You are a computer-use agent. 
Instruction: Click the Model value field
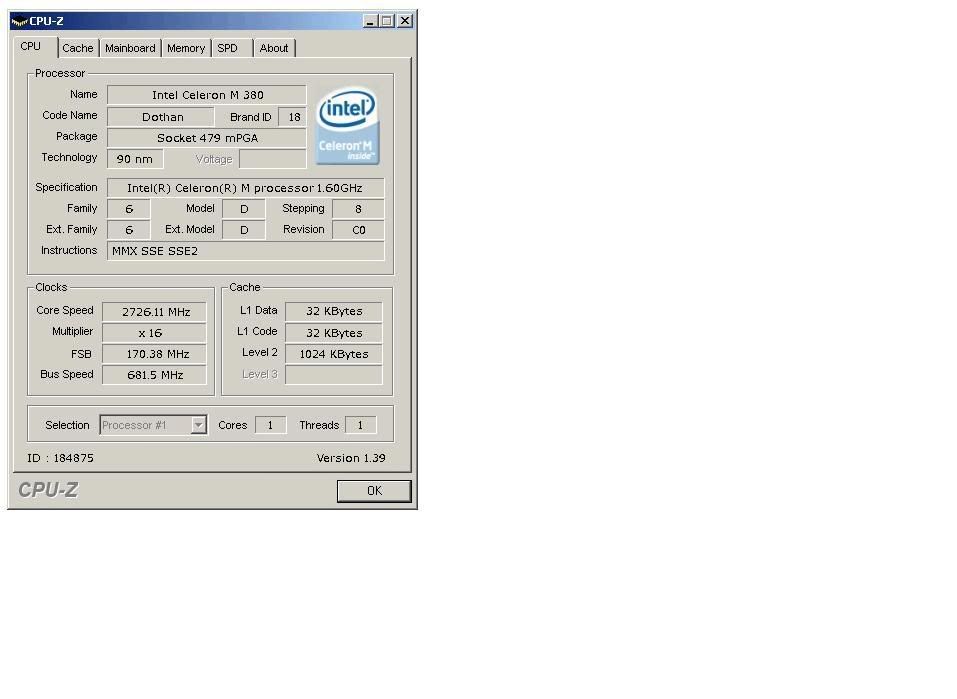[x=244, y=209]
